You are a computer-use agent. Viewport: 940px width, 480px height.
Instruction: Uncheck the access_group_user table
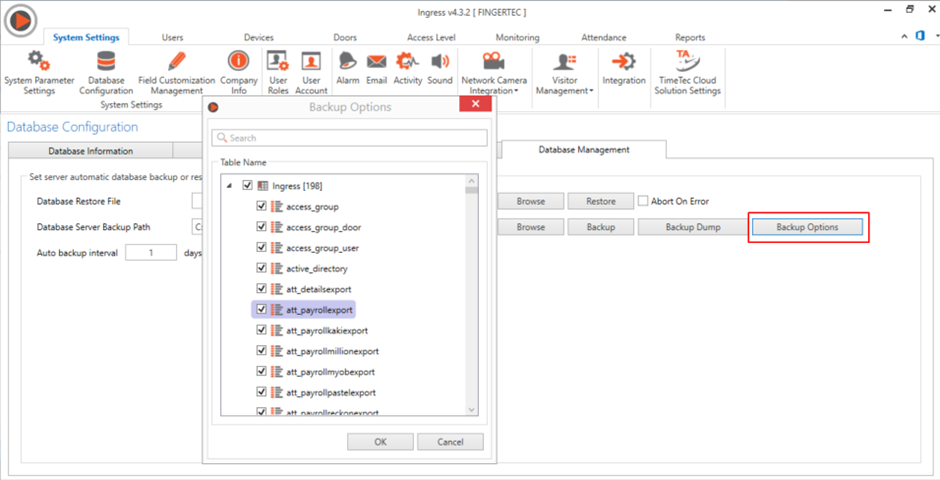pyautogui.click(x=261, y=247)
